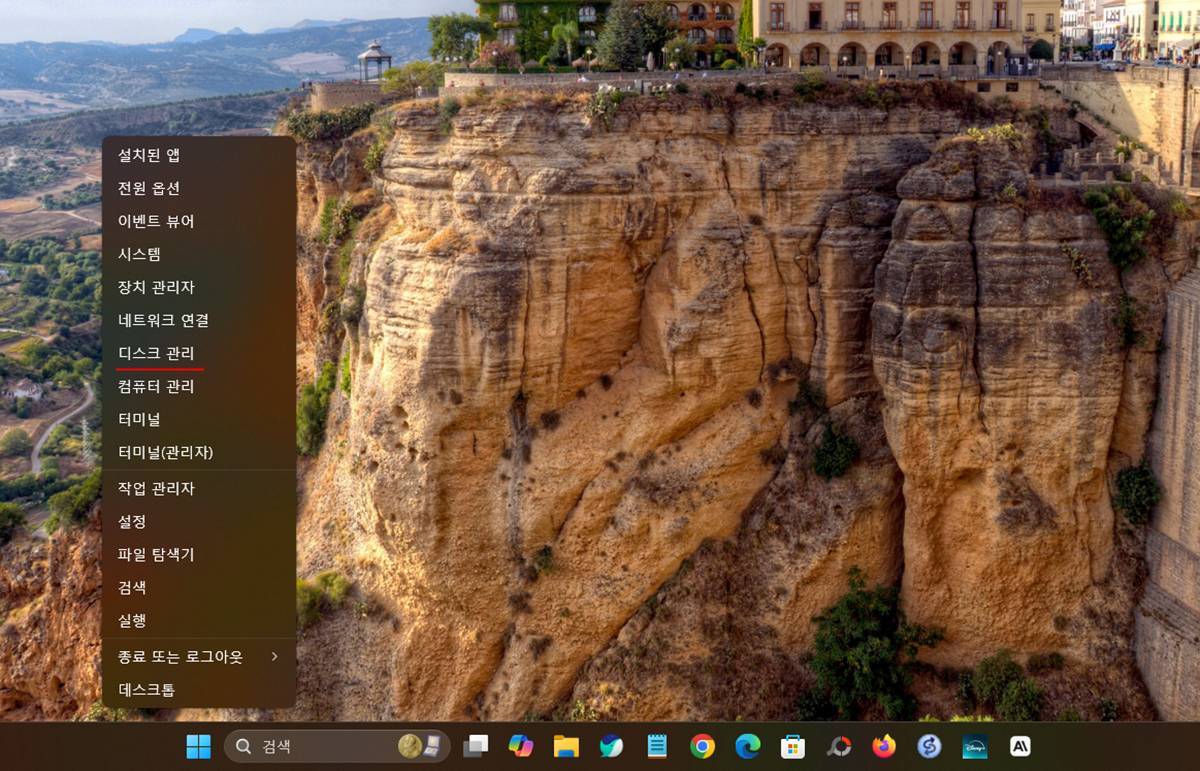Select 네트워크 연결 menu entry
The height and width of the screenshot is (771, 1200).
[x=199, y=320]
